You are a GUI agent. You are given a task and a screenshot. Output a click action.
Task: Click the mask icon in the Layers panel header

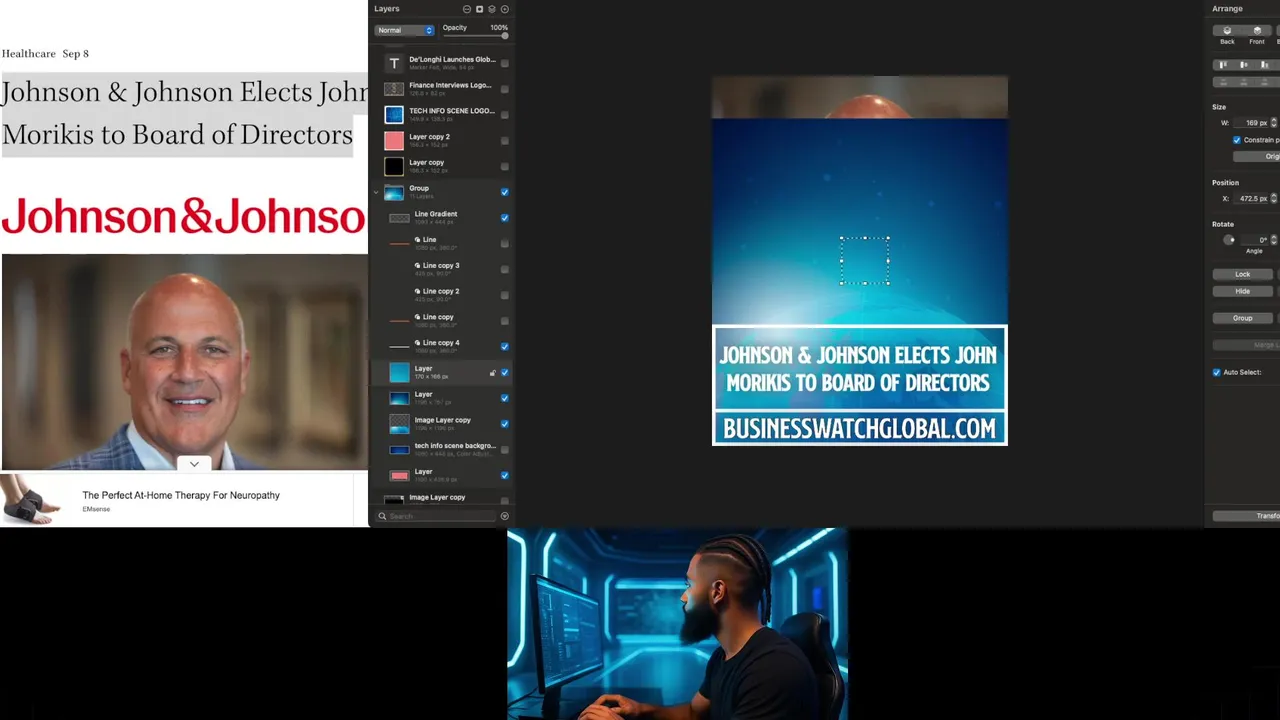[480, 9]
